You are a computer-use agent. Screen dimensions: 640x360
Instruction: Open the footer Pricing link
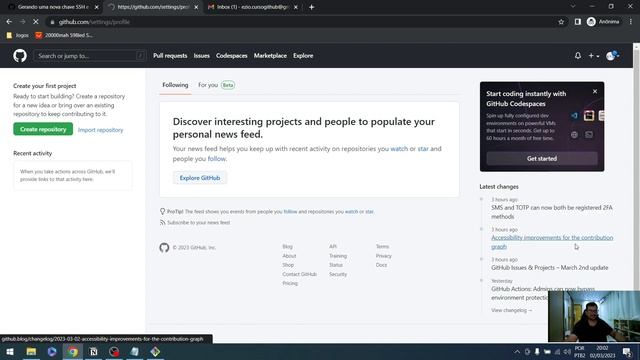tap(290, 283)
